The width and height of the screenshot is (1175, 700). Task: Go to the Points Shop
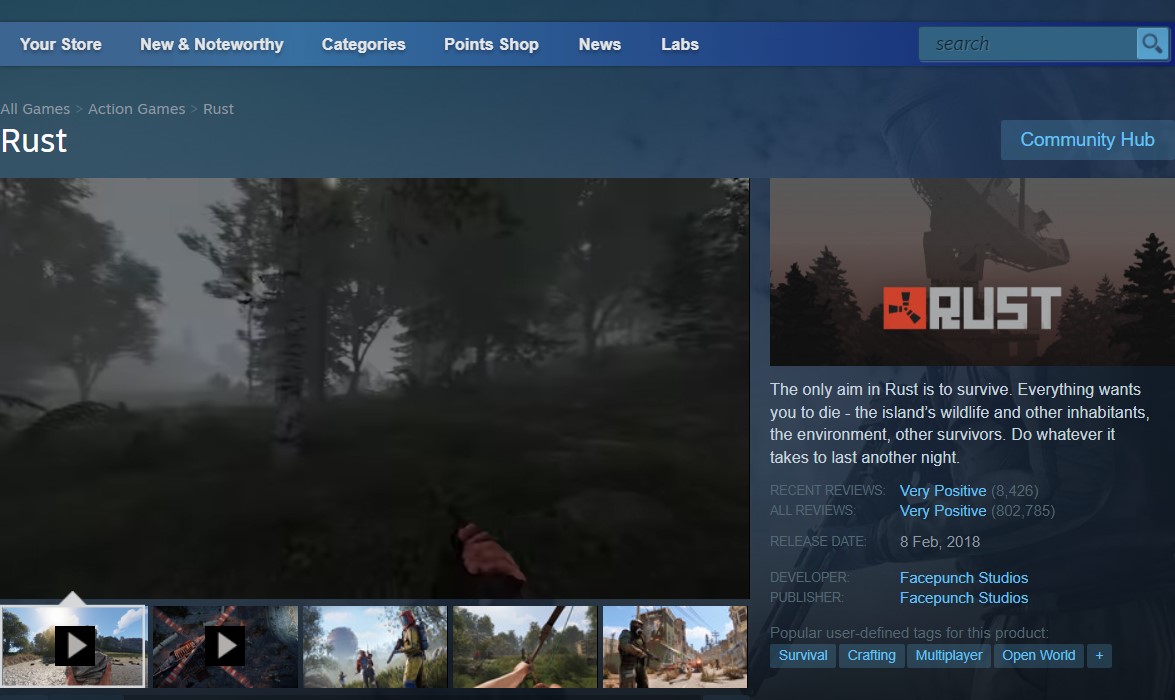click(491, 44)
